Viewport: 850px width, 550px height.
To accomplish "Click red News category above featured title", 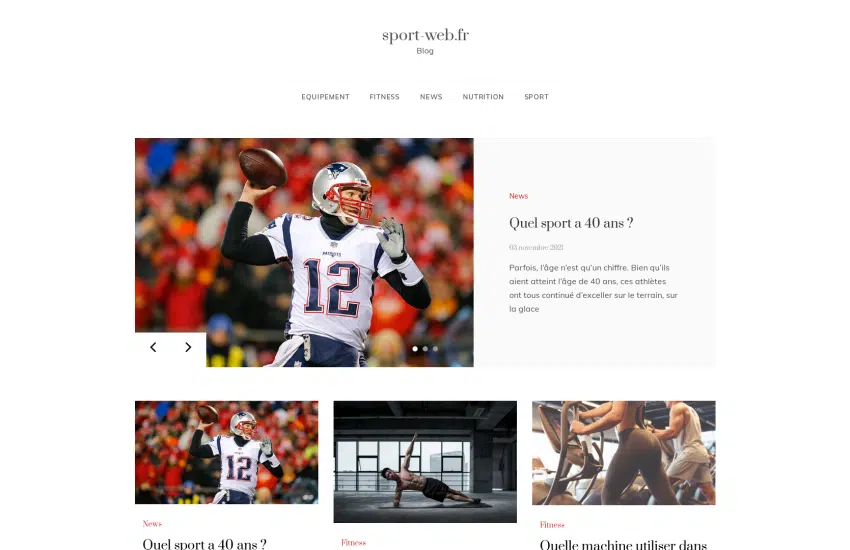I will pyautogui.click(x=518, y=196).
